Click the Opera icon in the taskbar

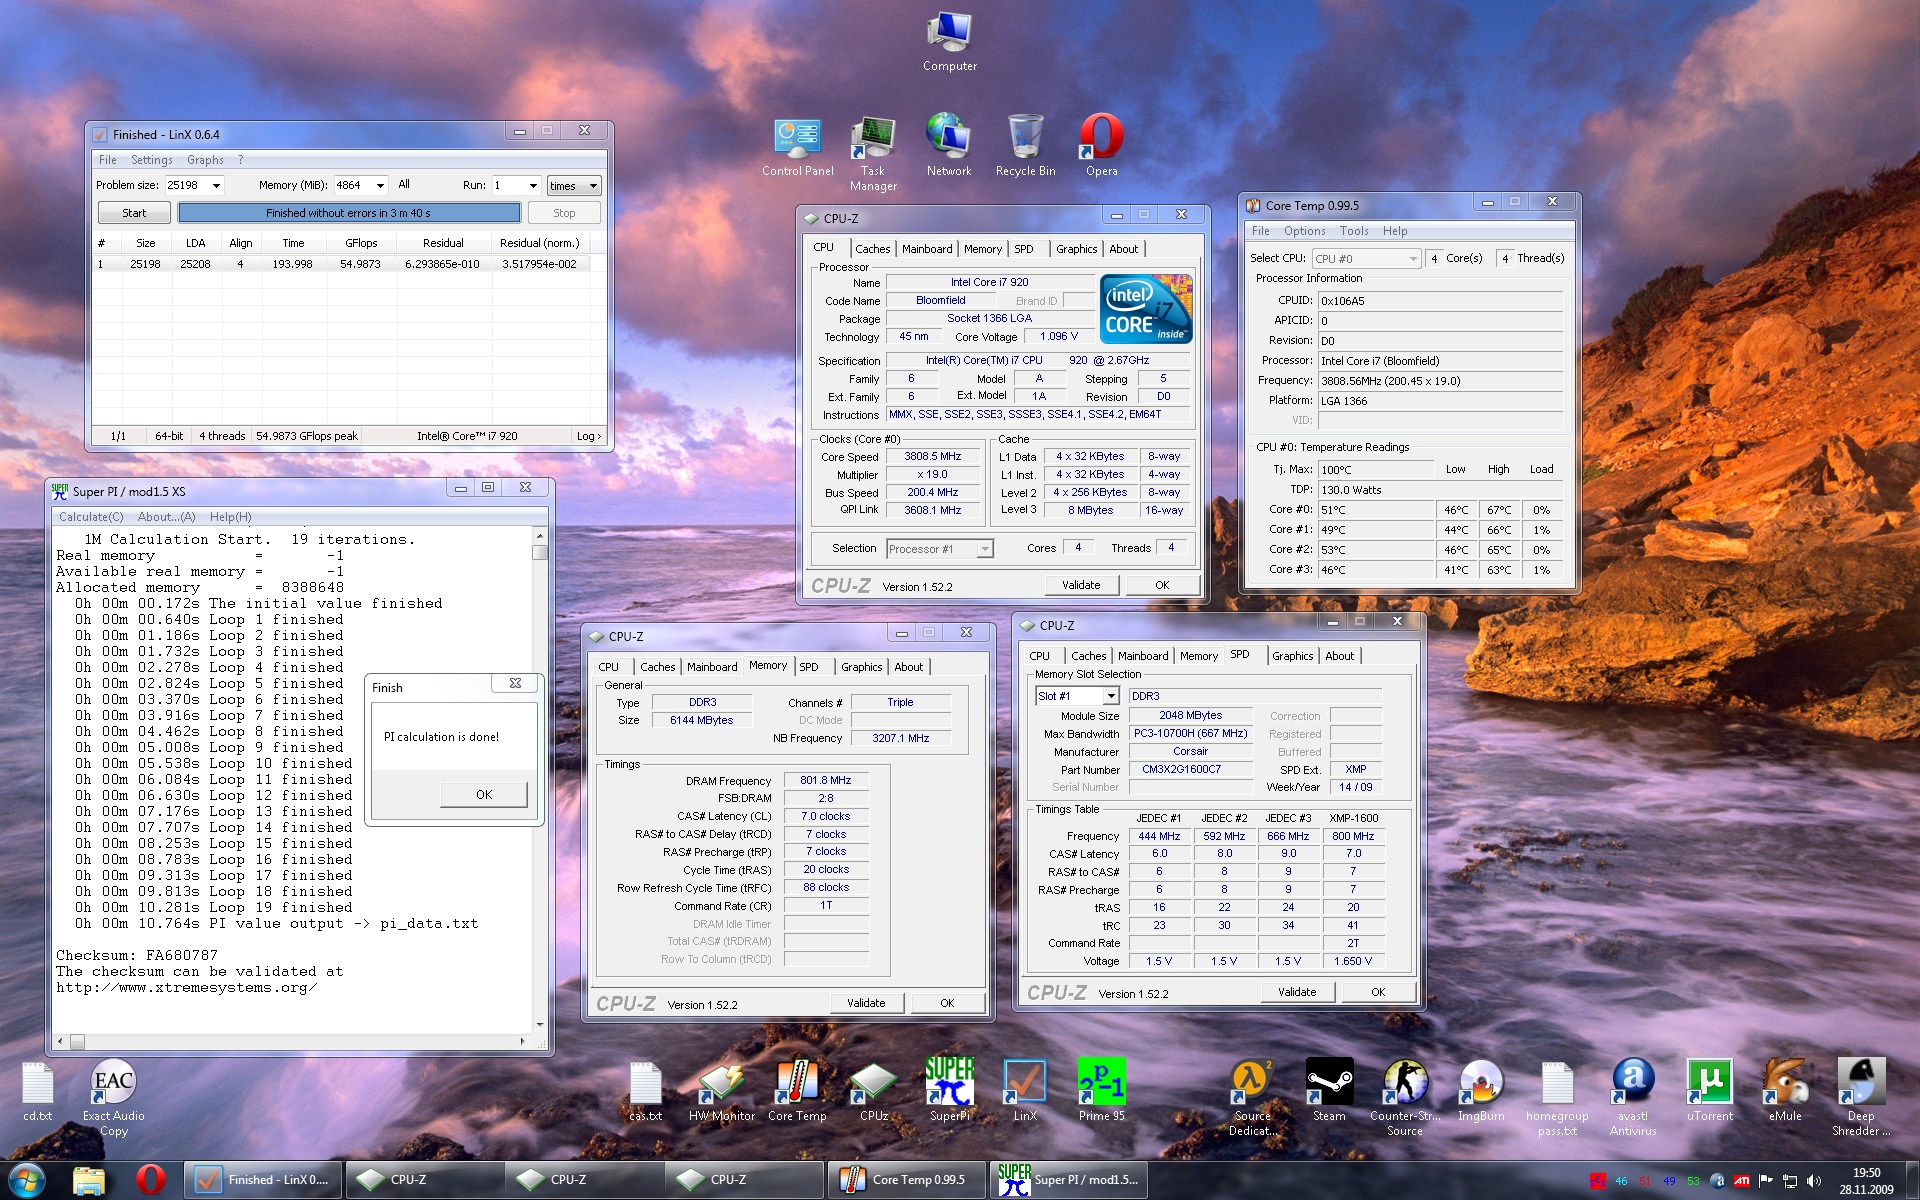click(x=151, y=1180)
